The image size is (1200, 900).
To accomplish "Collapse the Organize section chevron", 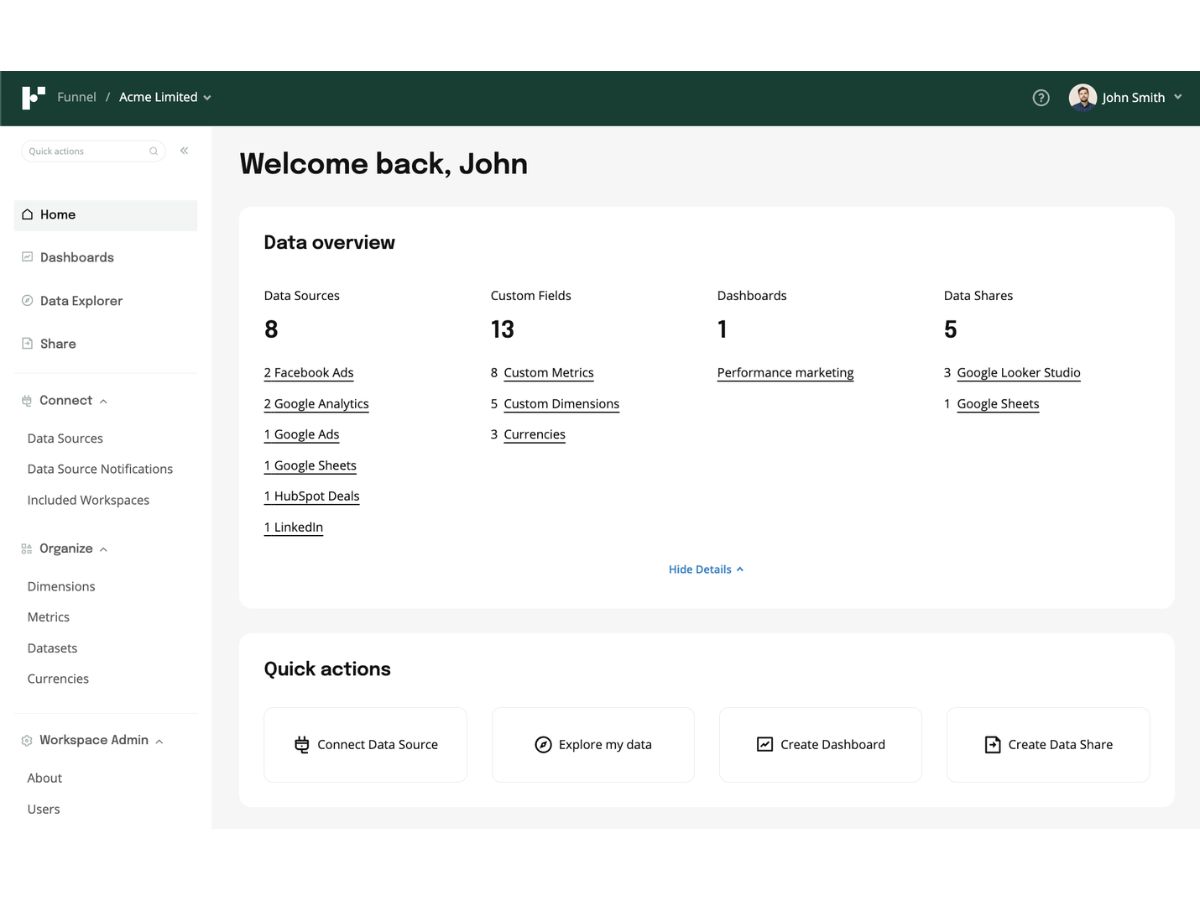I will point(104,549).
